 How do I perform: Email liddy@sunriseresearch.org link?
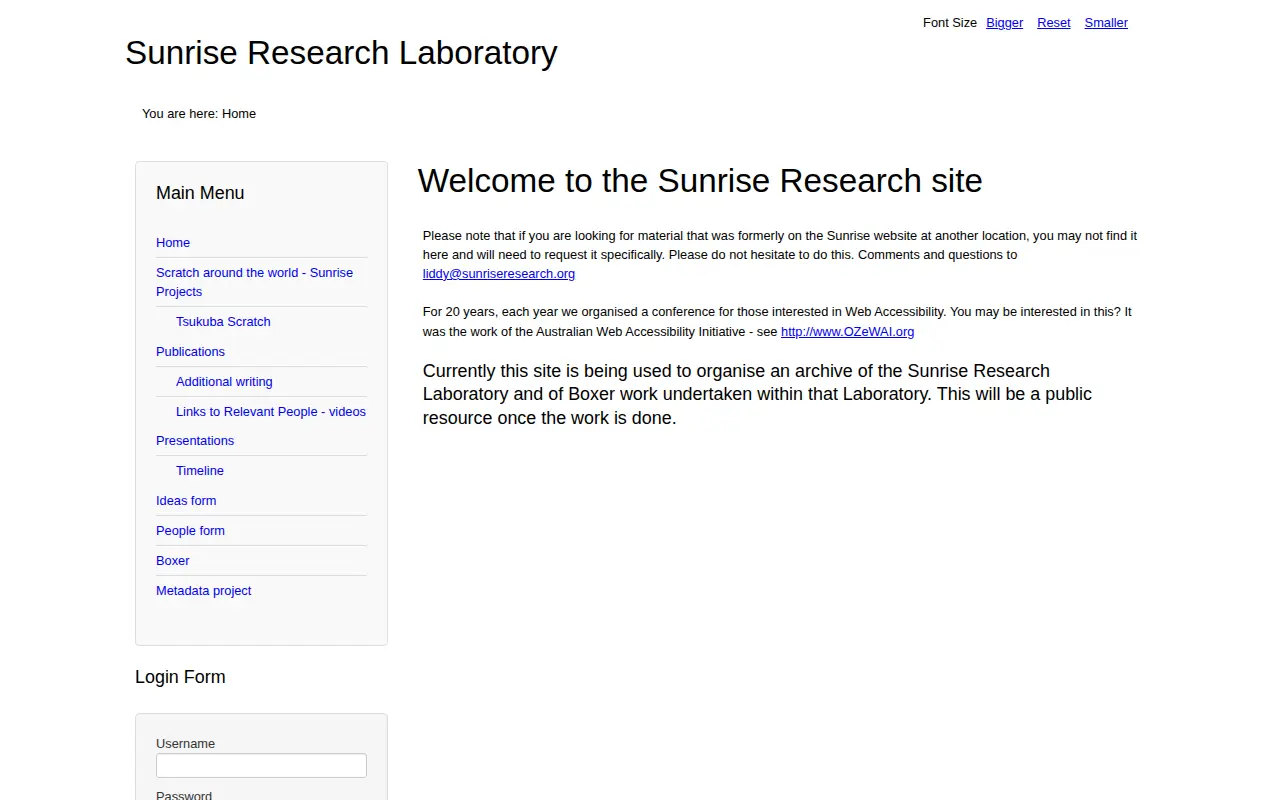point(499,274)
